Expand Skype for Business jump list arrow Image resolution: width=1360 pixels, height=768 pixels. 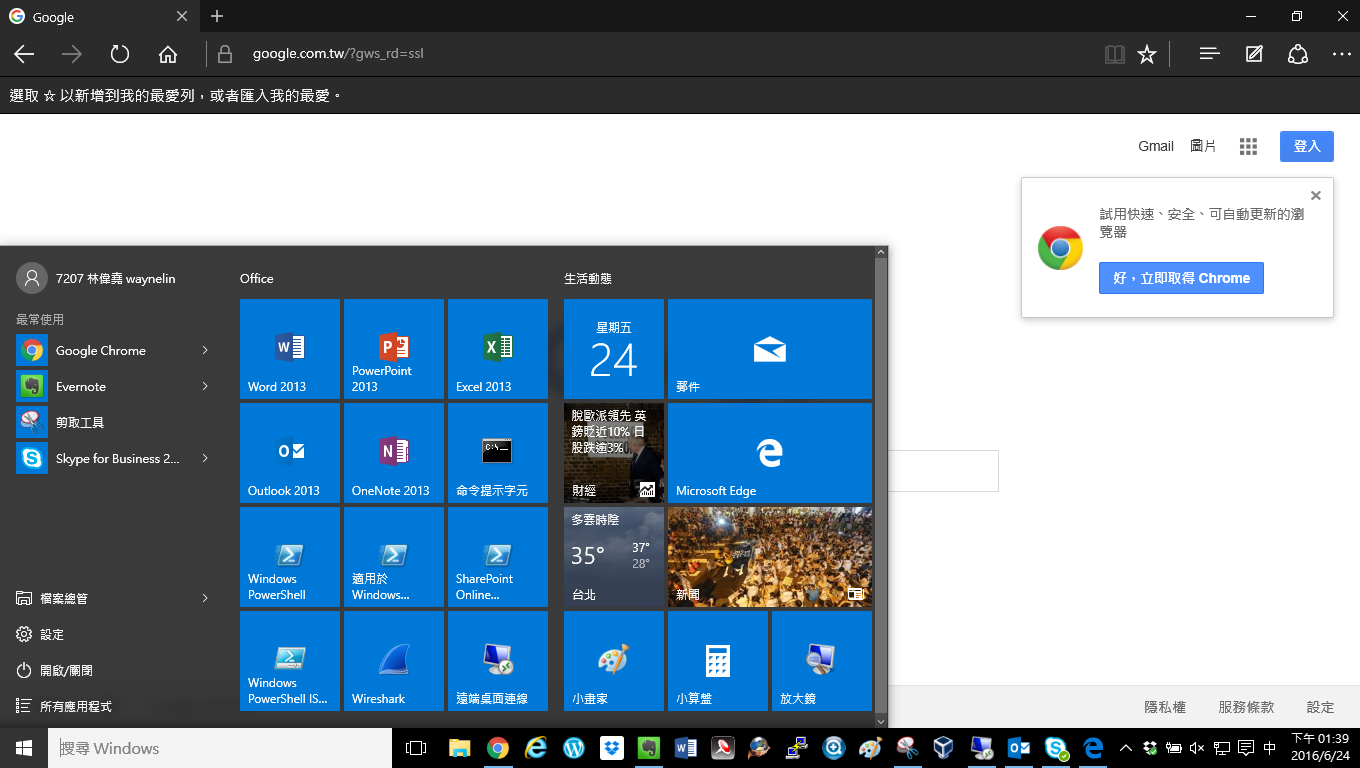pyautogui.click(x=204, y=458)
